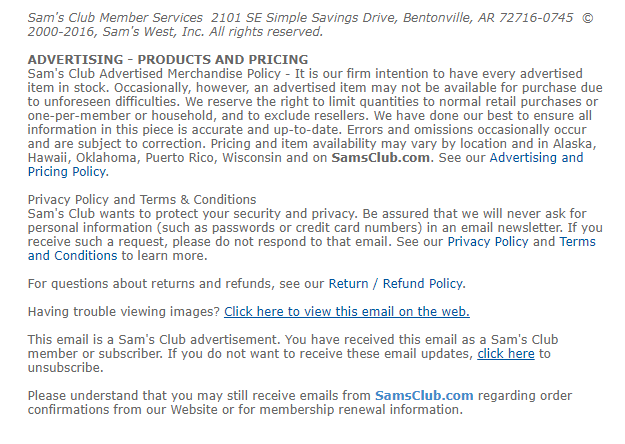Open the blue Privacy Policy link
625x444 pixels.
(487, 242)
